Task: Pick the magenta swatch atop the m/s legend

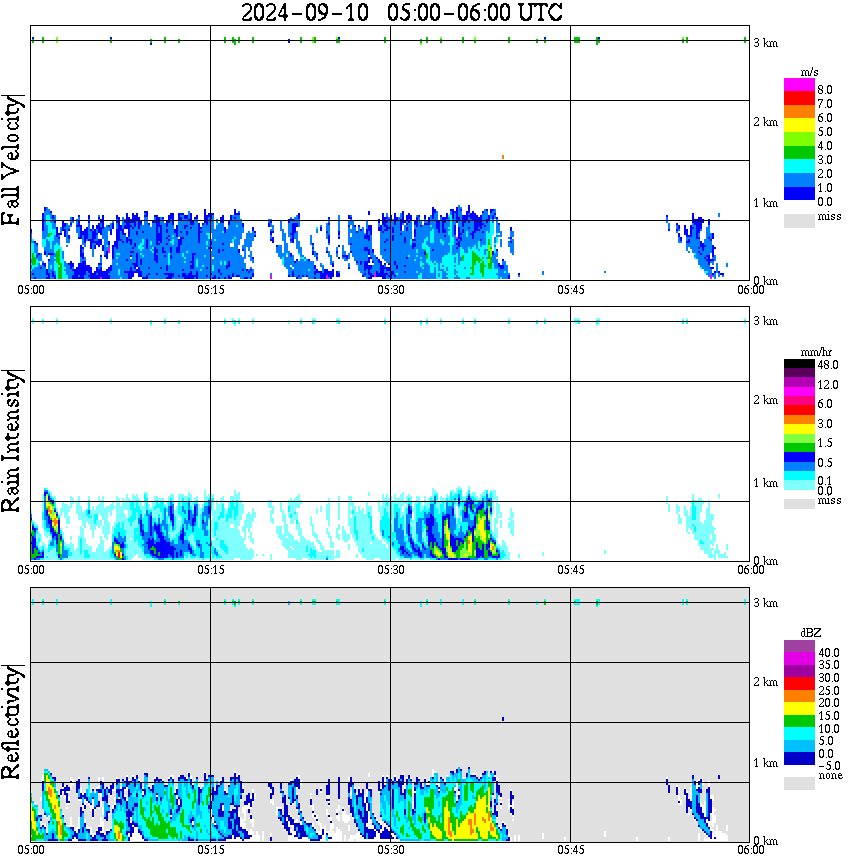Action: click(x=799, y=85)
